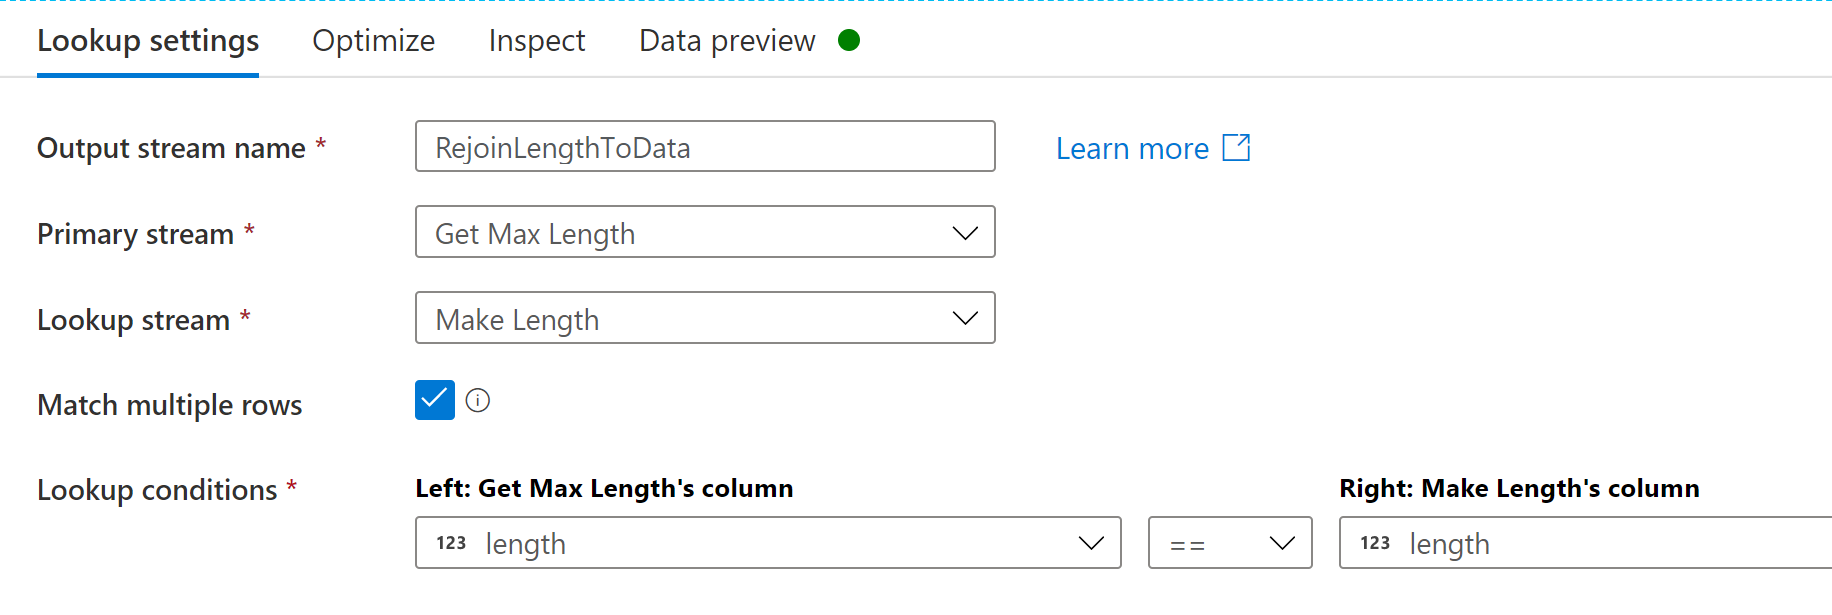Viewport: 1832px width, 615px height.
Task: Expand the right Make Length column selector
Action: (1586, 543)
